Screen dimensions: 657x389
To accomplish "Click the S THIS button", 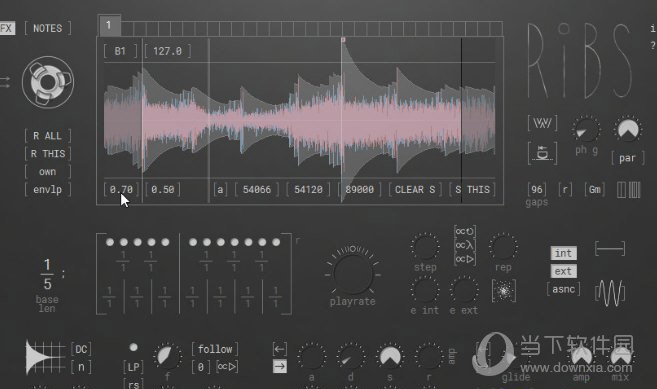I will tap(472, 189).
